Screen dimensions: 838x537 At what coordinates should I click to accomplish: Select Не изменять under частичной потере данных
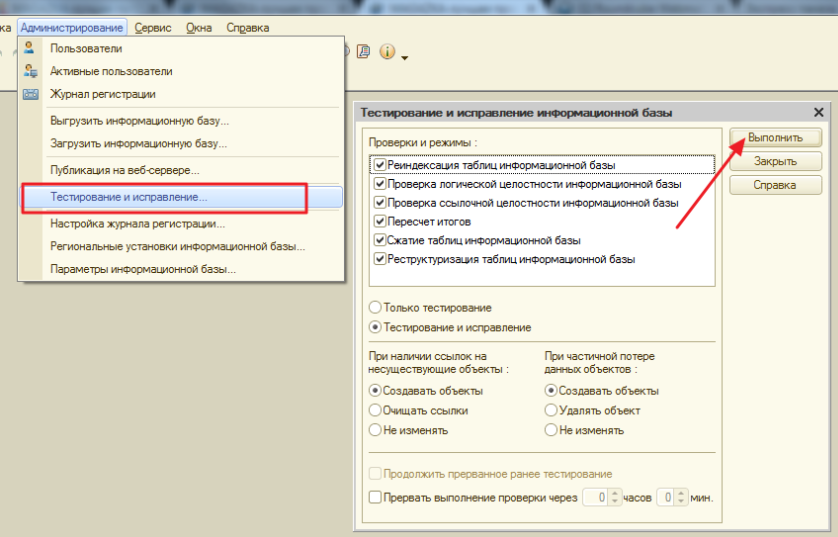click(x=550, y=430)
